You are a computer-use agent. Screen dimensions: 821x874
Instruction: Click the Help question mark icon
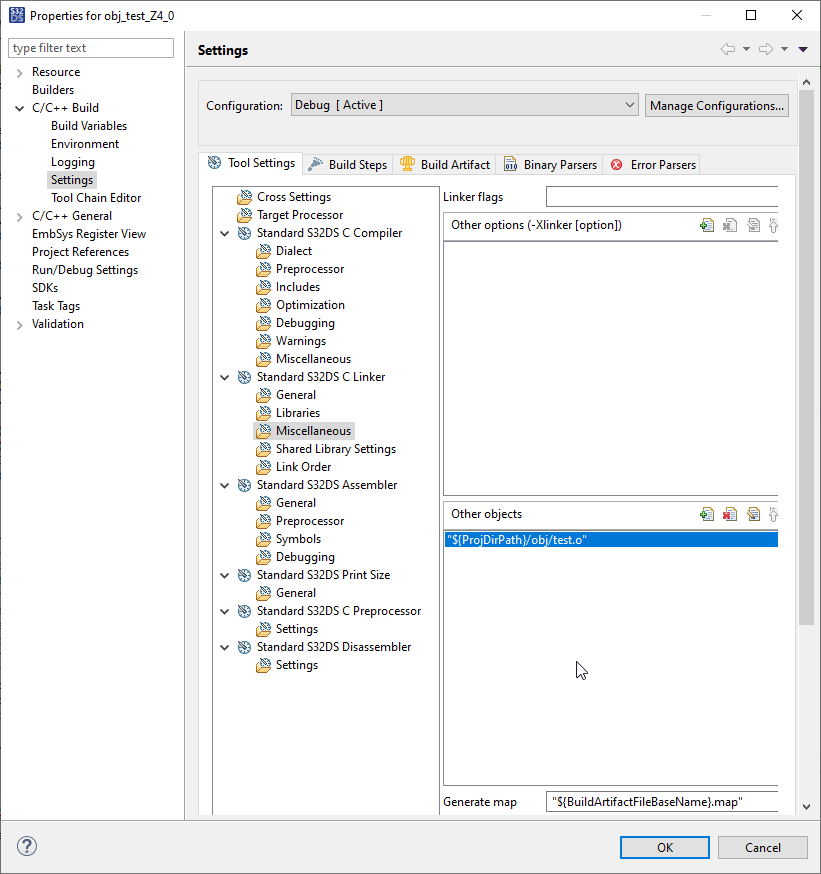coord(27,846)
